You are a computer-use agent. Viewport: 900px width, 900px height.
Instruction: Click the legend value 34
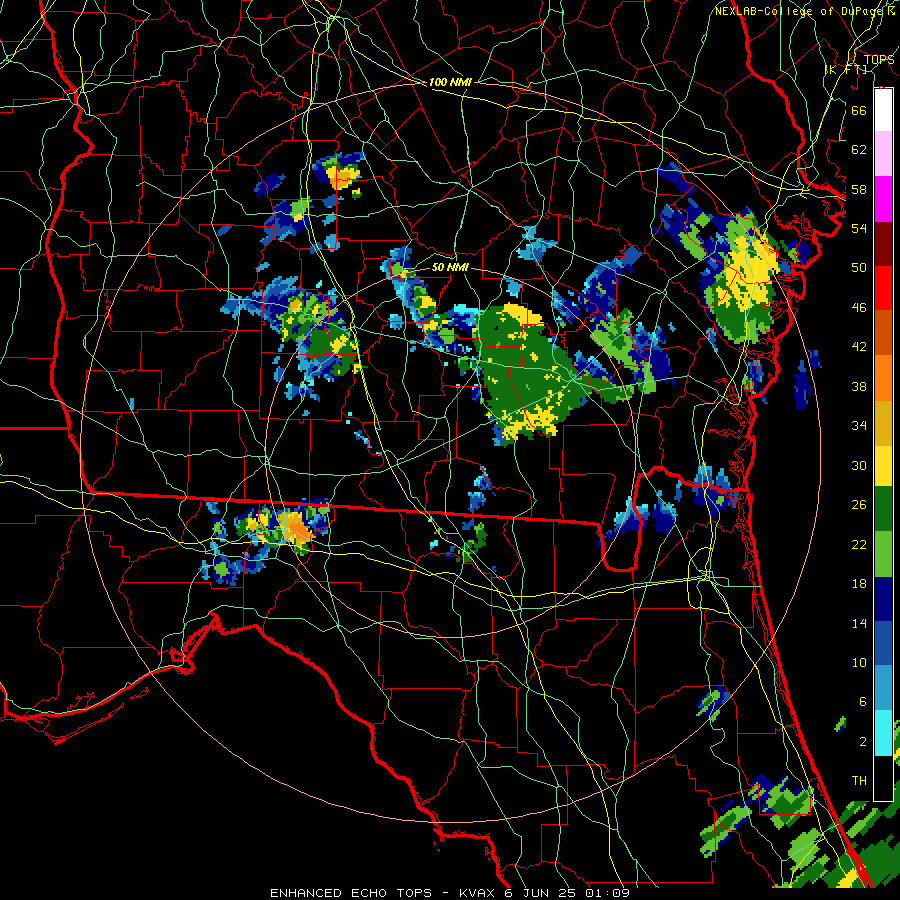pos(859,426)
